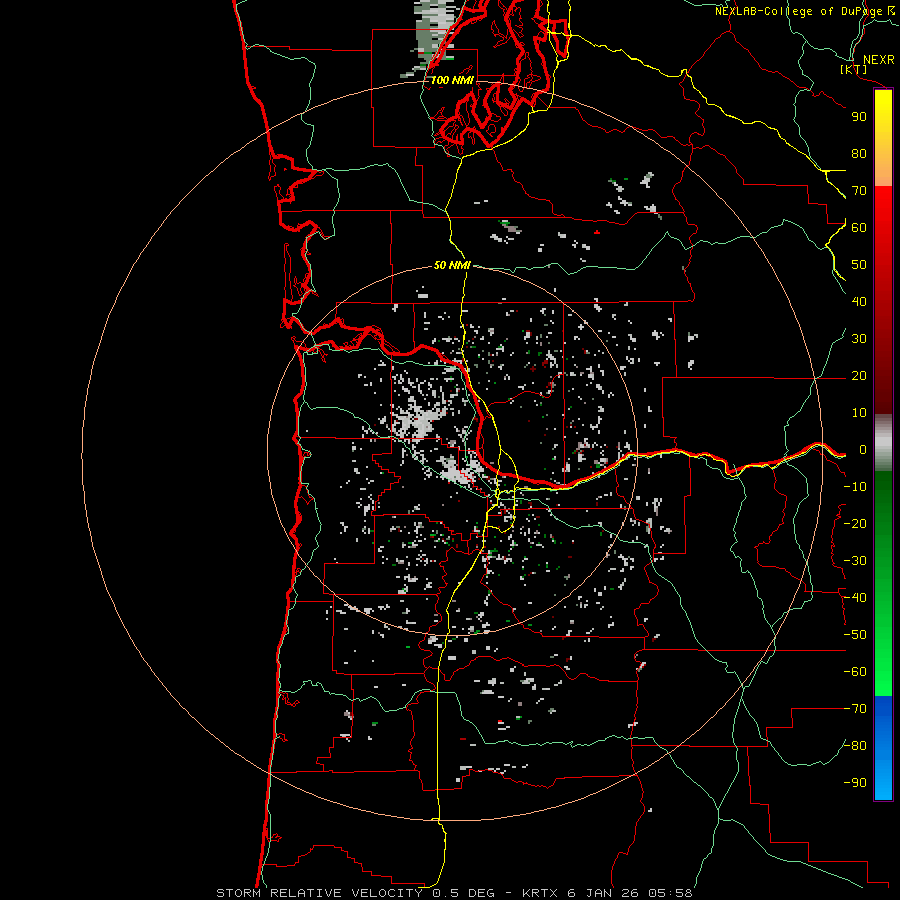
Task: Click the NEXR label above the color scale
Action: click(878, 60)
